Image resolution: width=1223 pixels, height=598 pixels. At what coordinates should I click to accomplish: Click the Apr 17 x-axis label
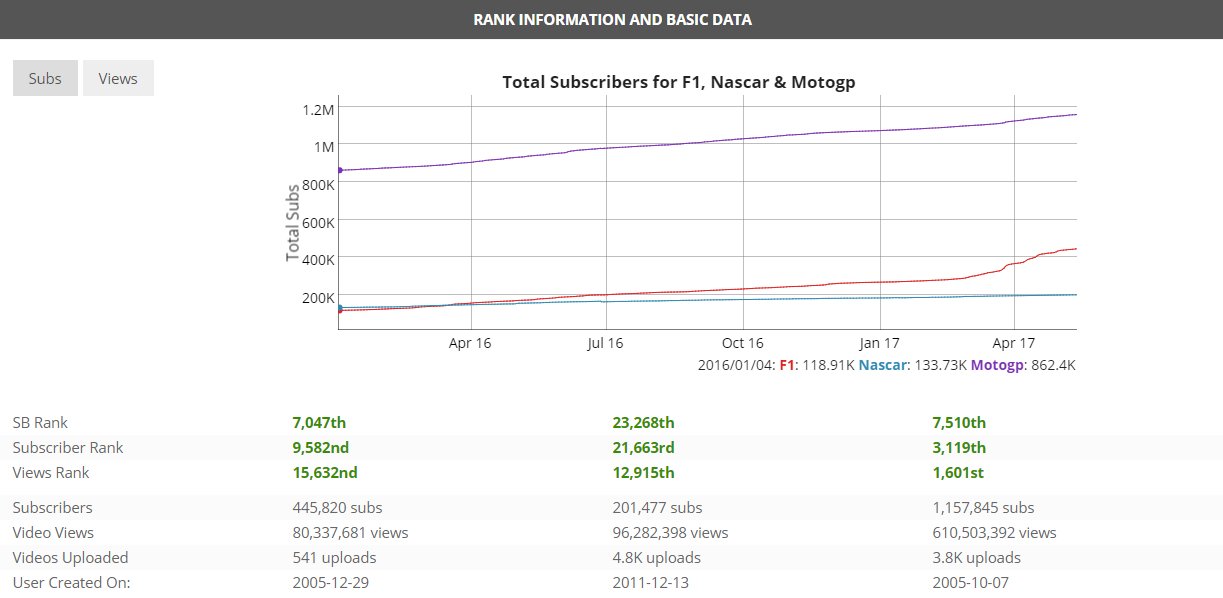[x=1014, y=343]
